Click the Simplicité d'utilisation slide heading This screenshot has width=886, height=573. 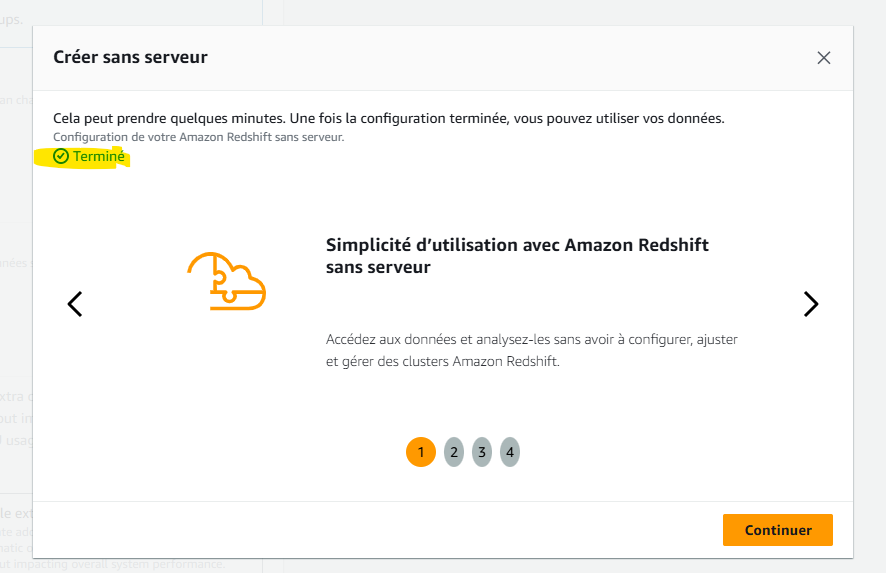[517, 256]
